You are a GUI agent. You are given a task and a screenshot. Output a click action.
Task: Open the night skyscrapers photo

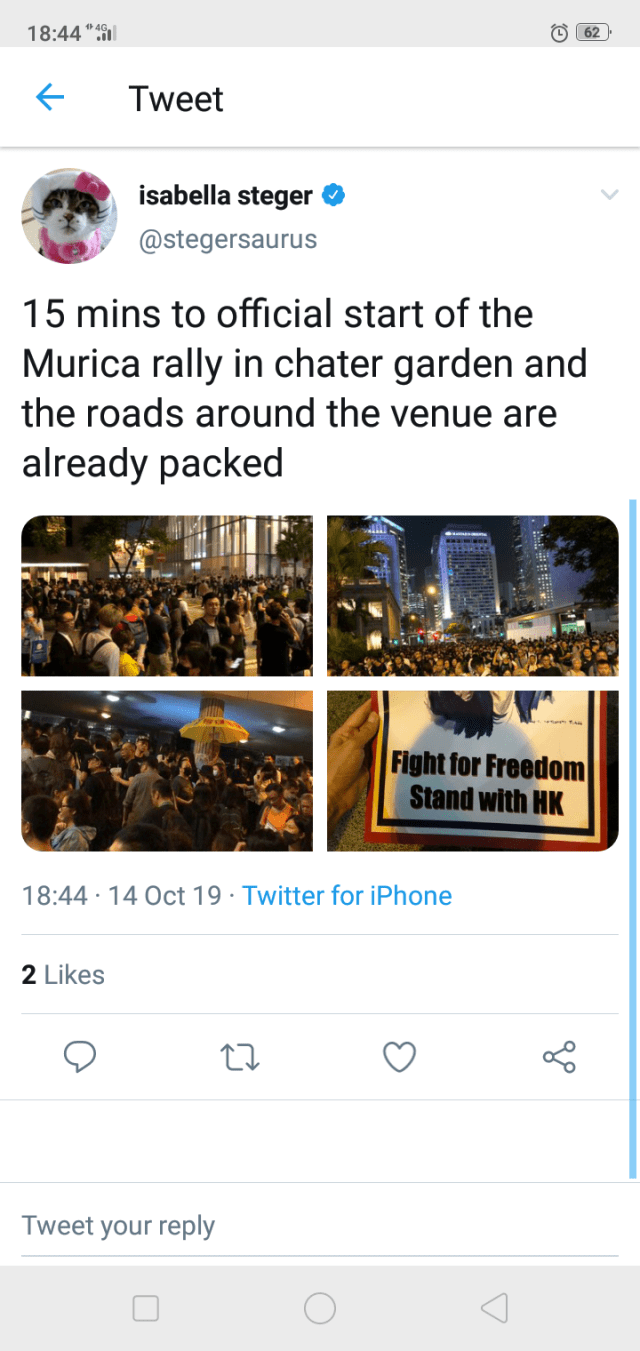[x=473, y=596]
